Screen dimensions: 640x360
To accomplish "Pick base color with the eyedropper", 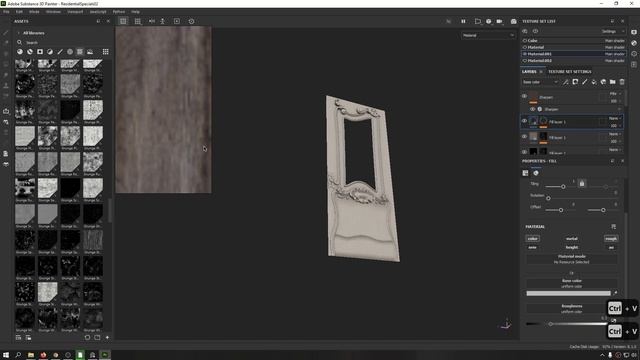I will (615, 293).
